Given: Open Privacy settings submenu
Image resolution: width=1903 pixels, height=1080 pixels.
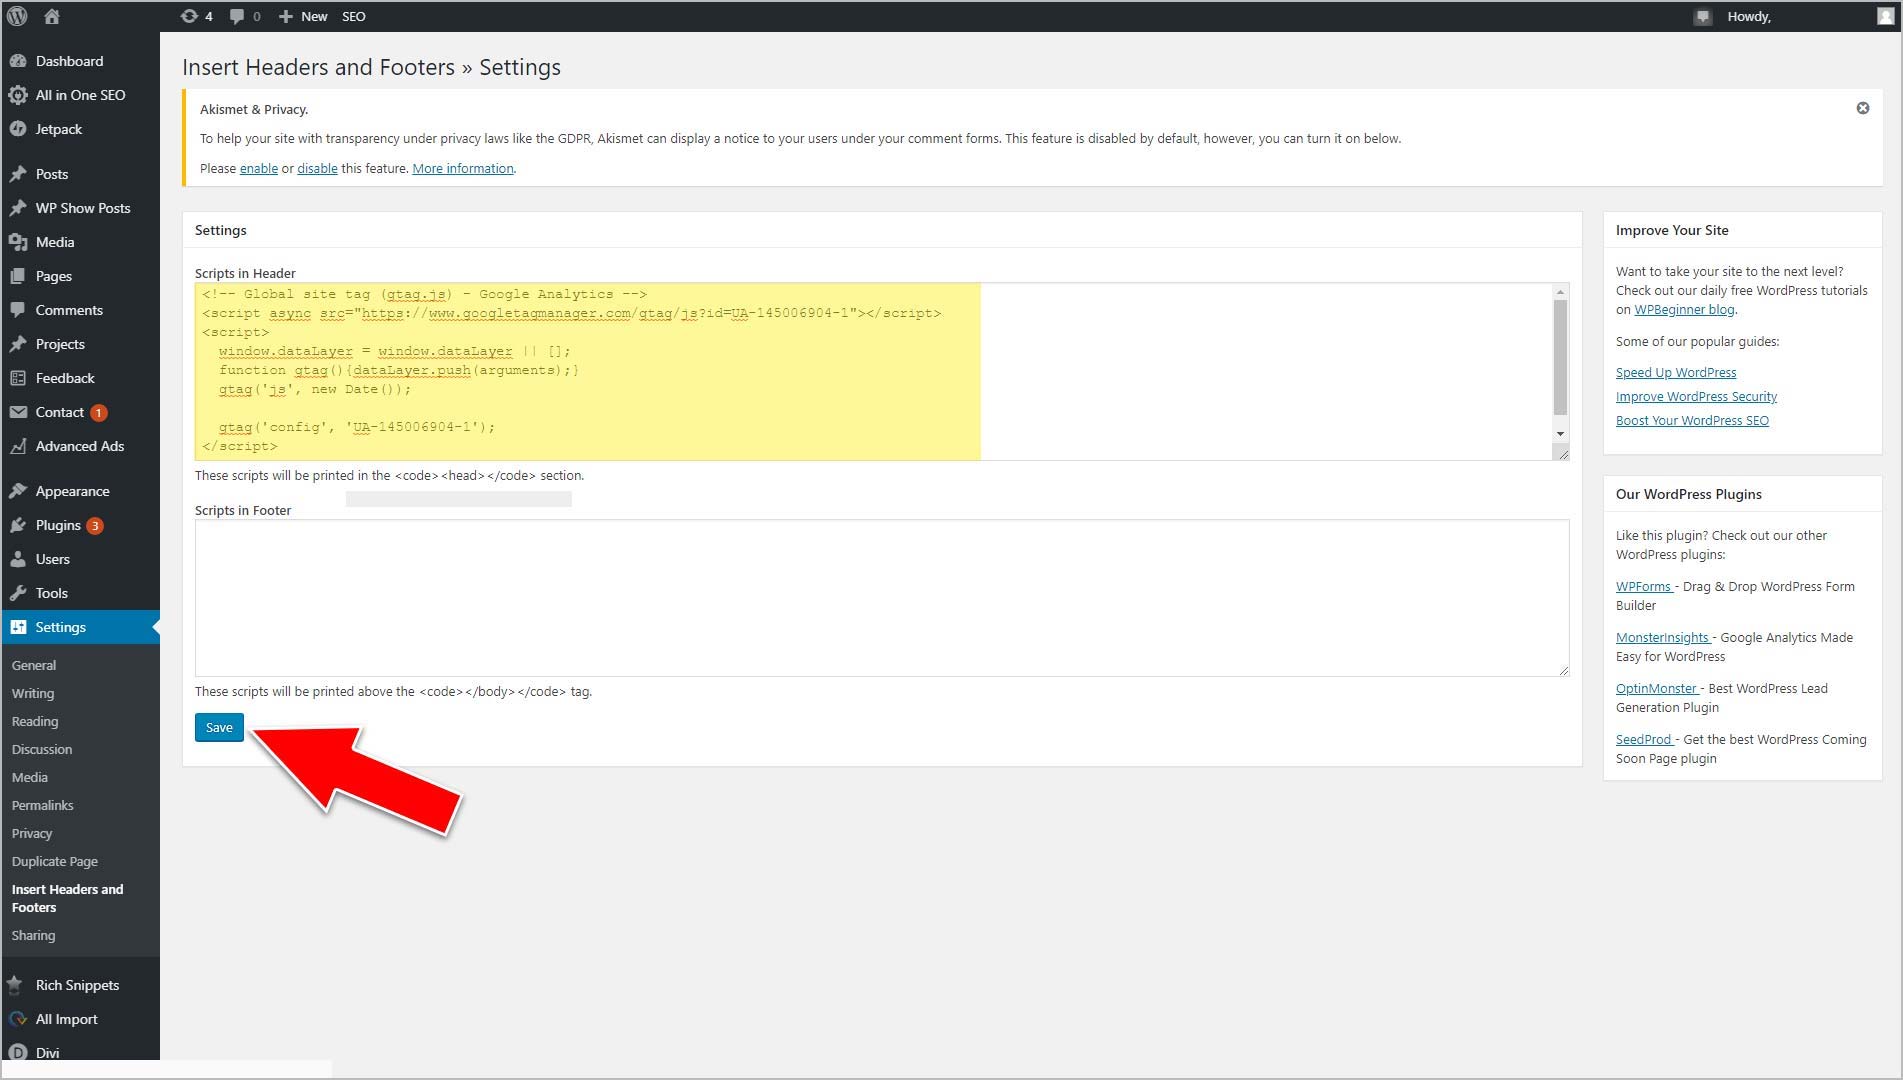Looking at the screenshot, I should pyautogui.click(x=32, y=833).
